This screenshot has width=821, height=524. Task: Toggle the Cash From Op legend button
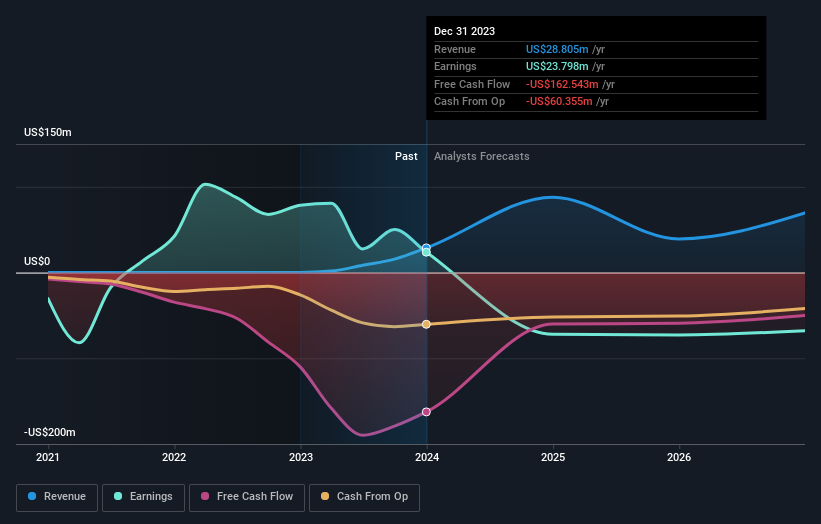point(364,497)
